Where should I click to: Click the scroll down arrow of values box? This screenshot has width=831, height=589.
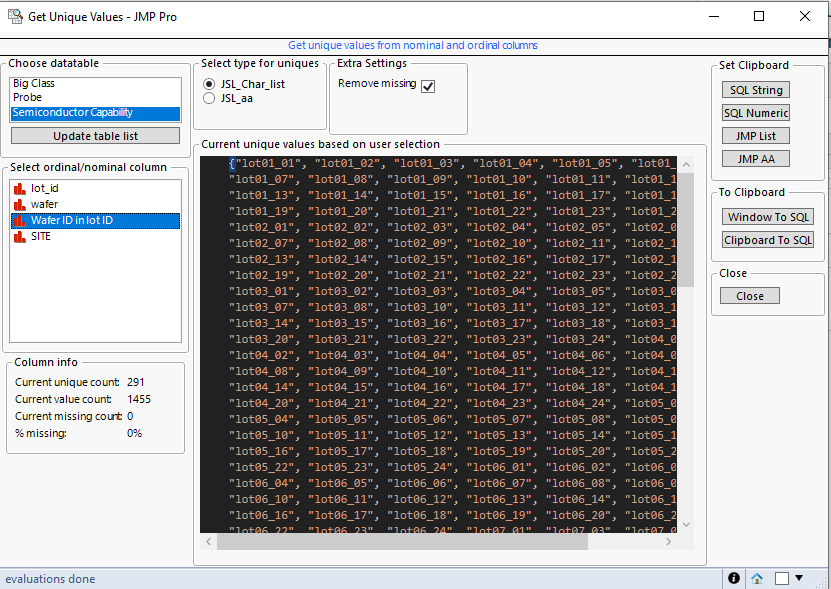coord(686,524)
